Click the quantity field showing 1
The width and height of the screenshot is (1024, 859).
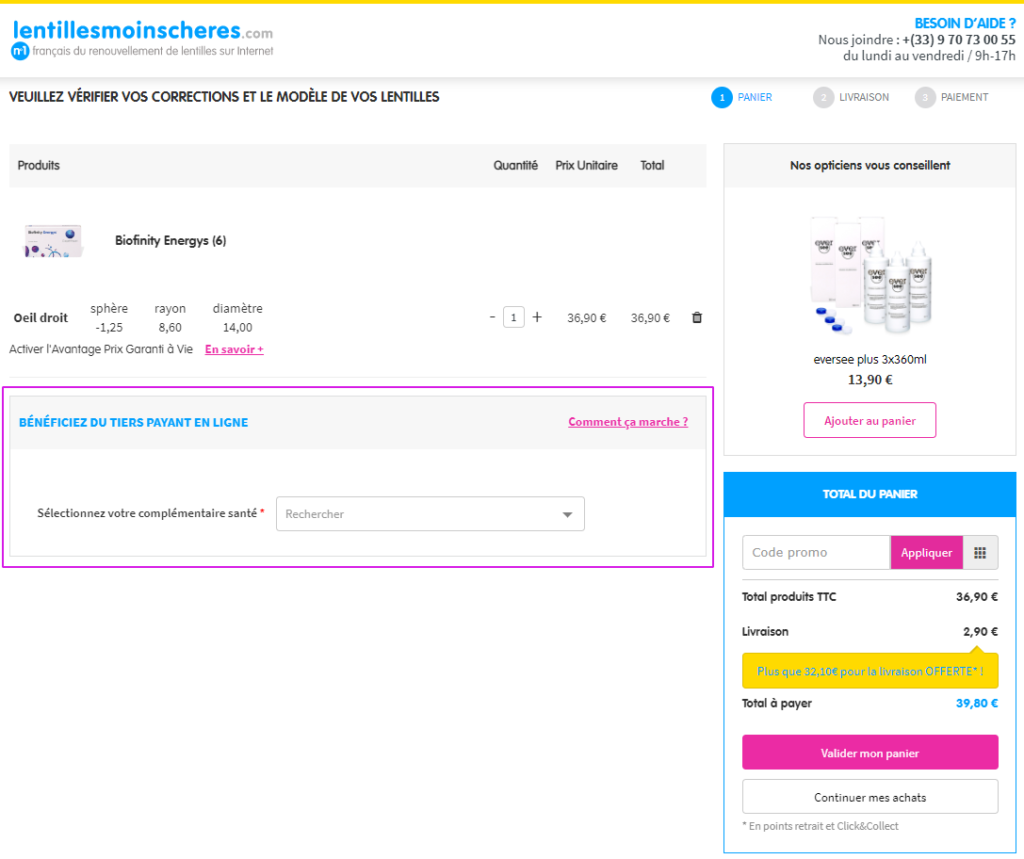click(x=514, y=317)
